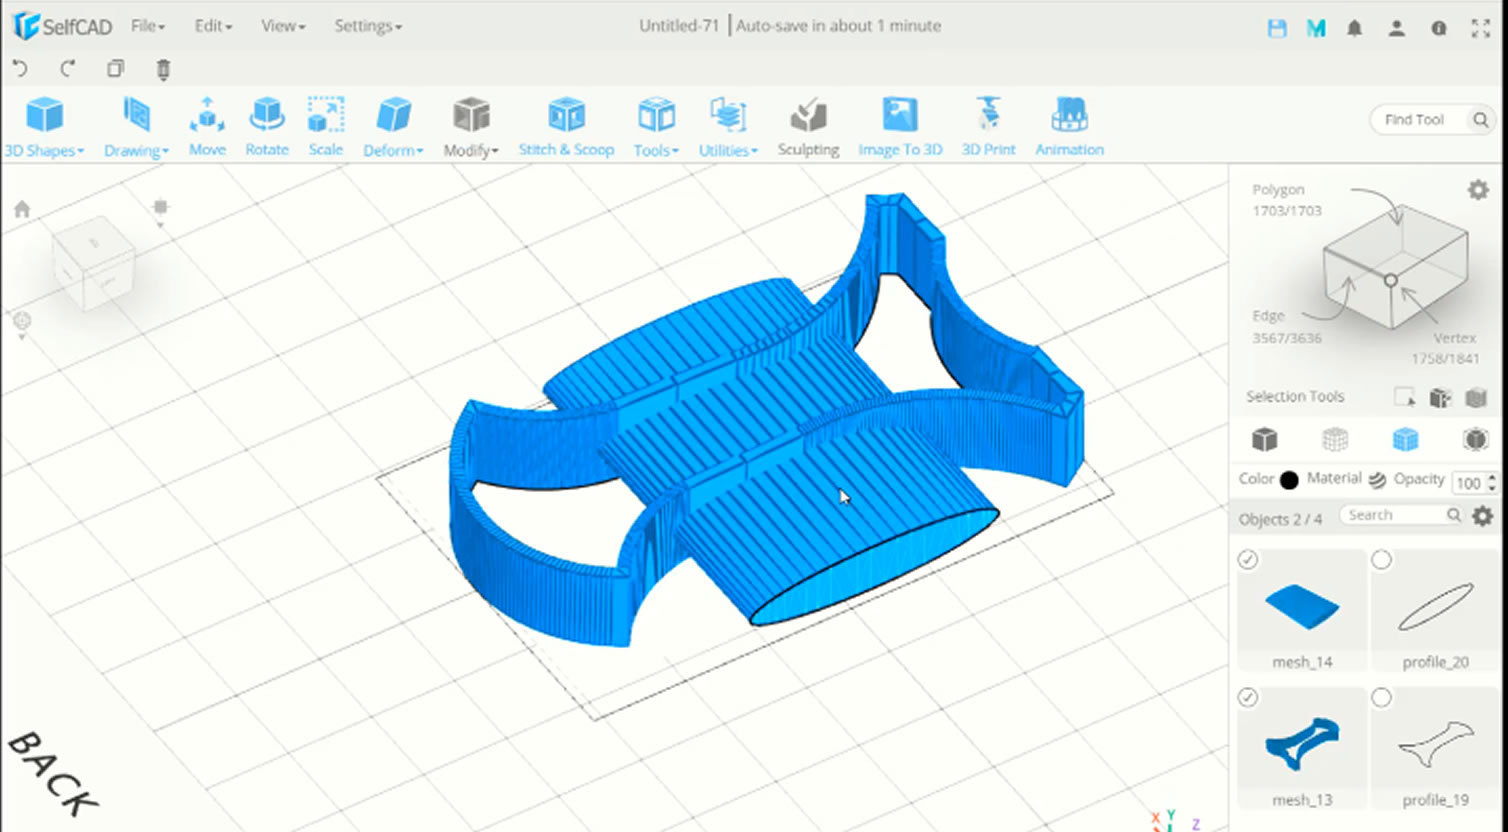
Task: Select the Rotate tool
Action: click(267, 127)
